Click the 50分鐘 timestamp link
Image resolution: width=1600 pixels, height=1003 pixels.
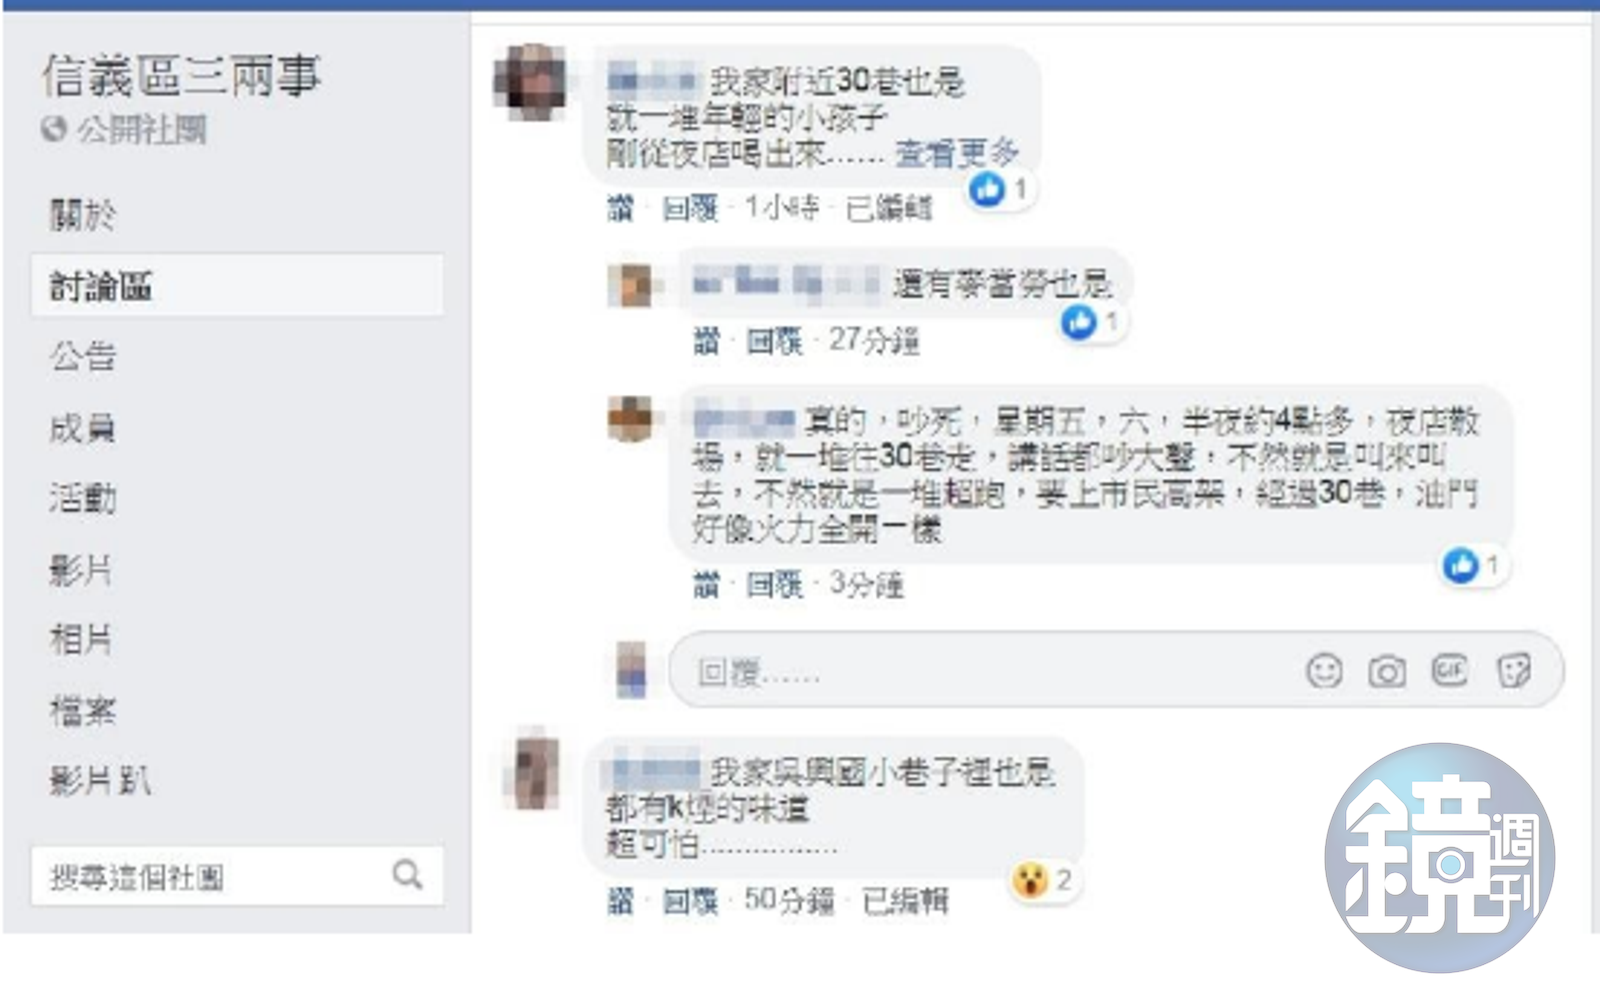(x=789, y=901)
